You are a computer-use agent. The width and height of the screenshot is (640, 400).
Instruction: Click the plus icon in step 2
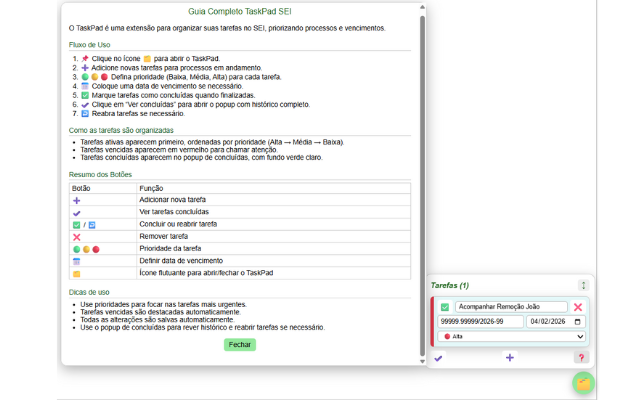click(x=85, y=68)
